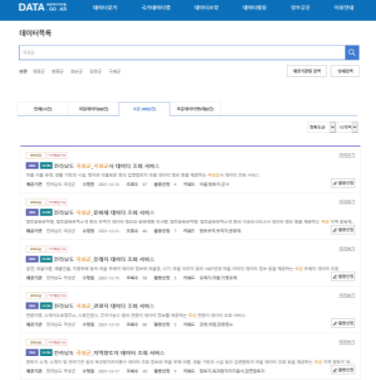
Task: Click the 제공기관별 검색 button
Action: tap(307, 71)
